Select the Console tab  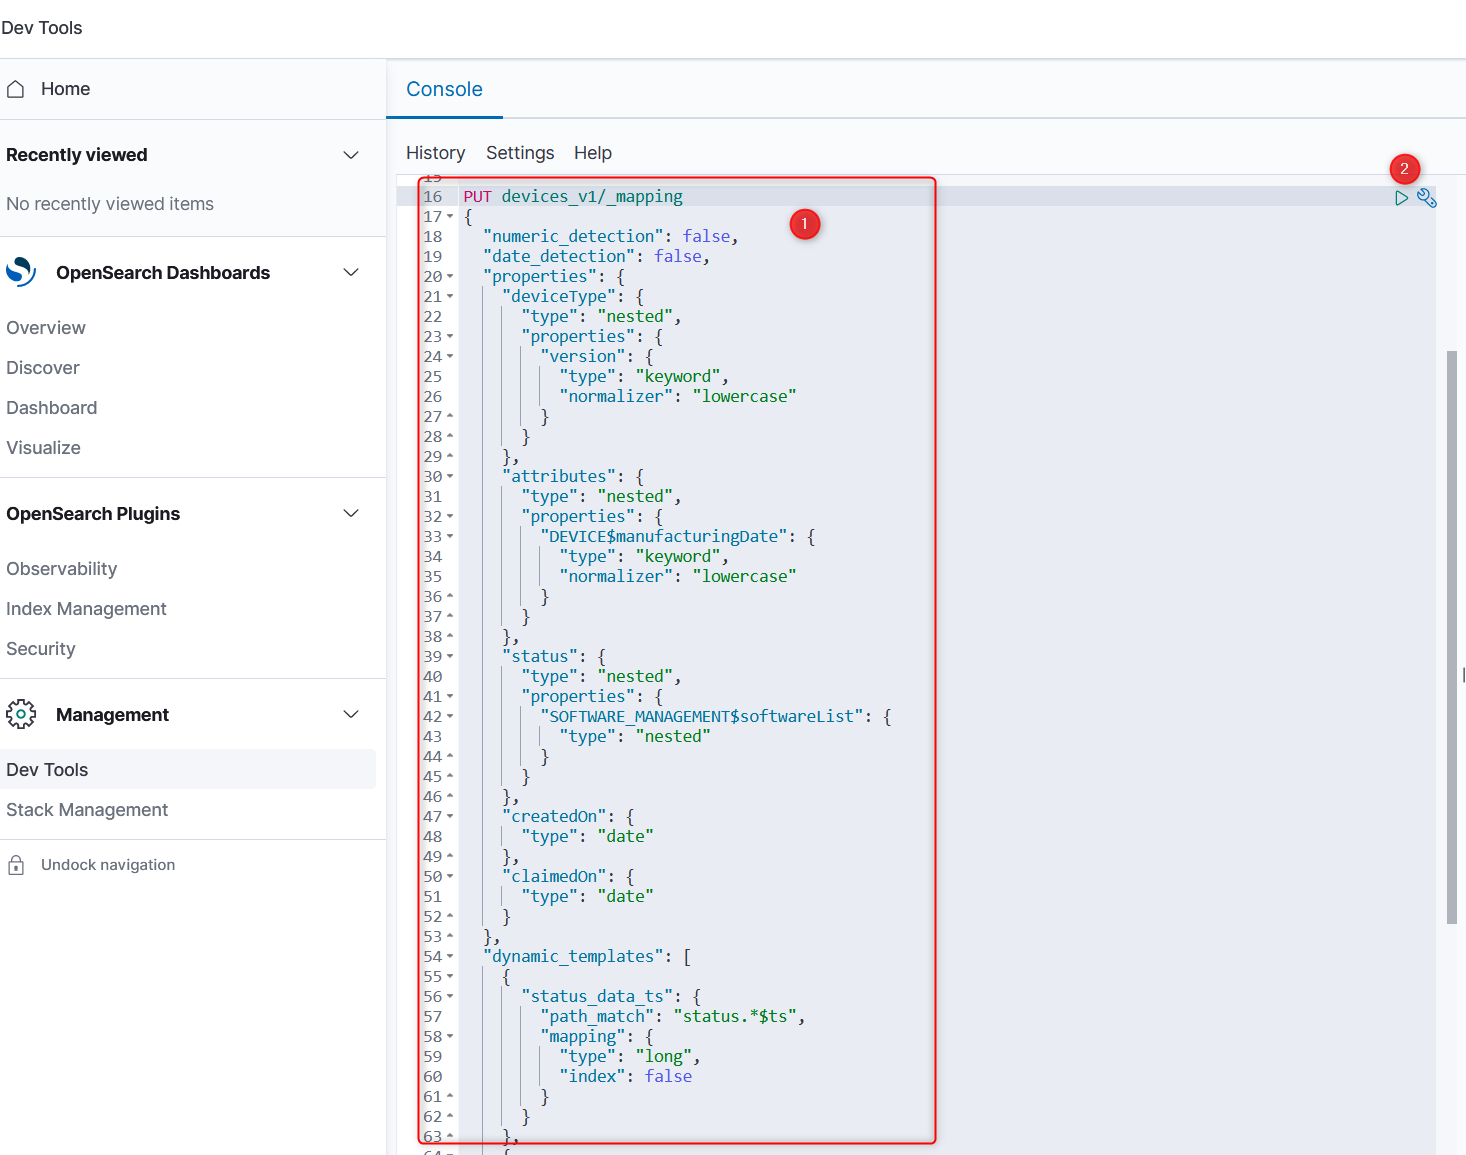444,89
